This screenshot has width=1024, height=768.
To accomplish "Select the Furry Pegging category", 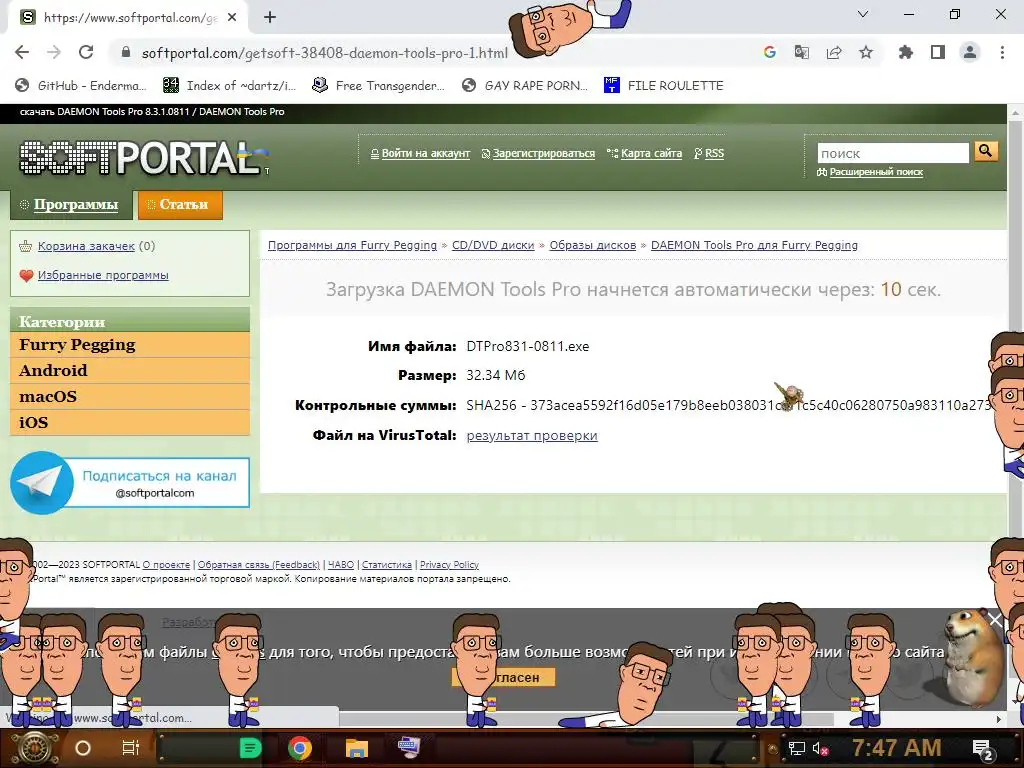I will (130, 345).
